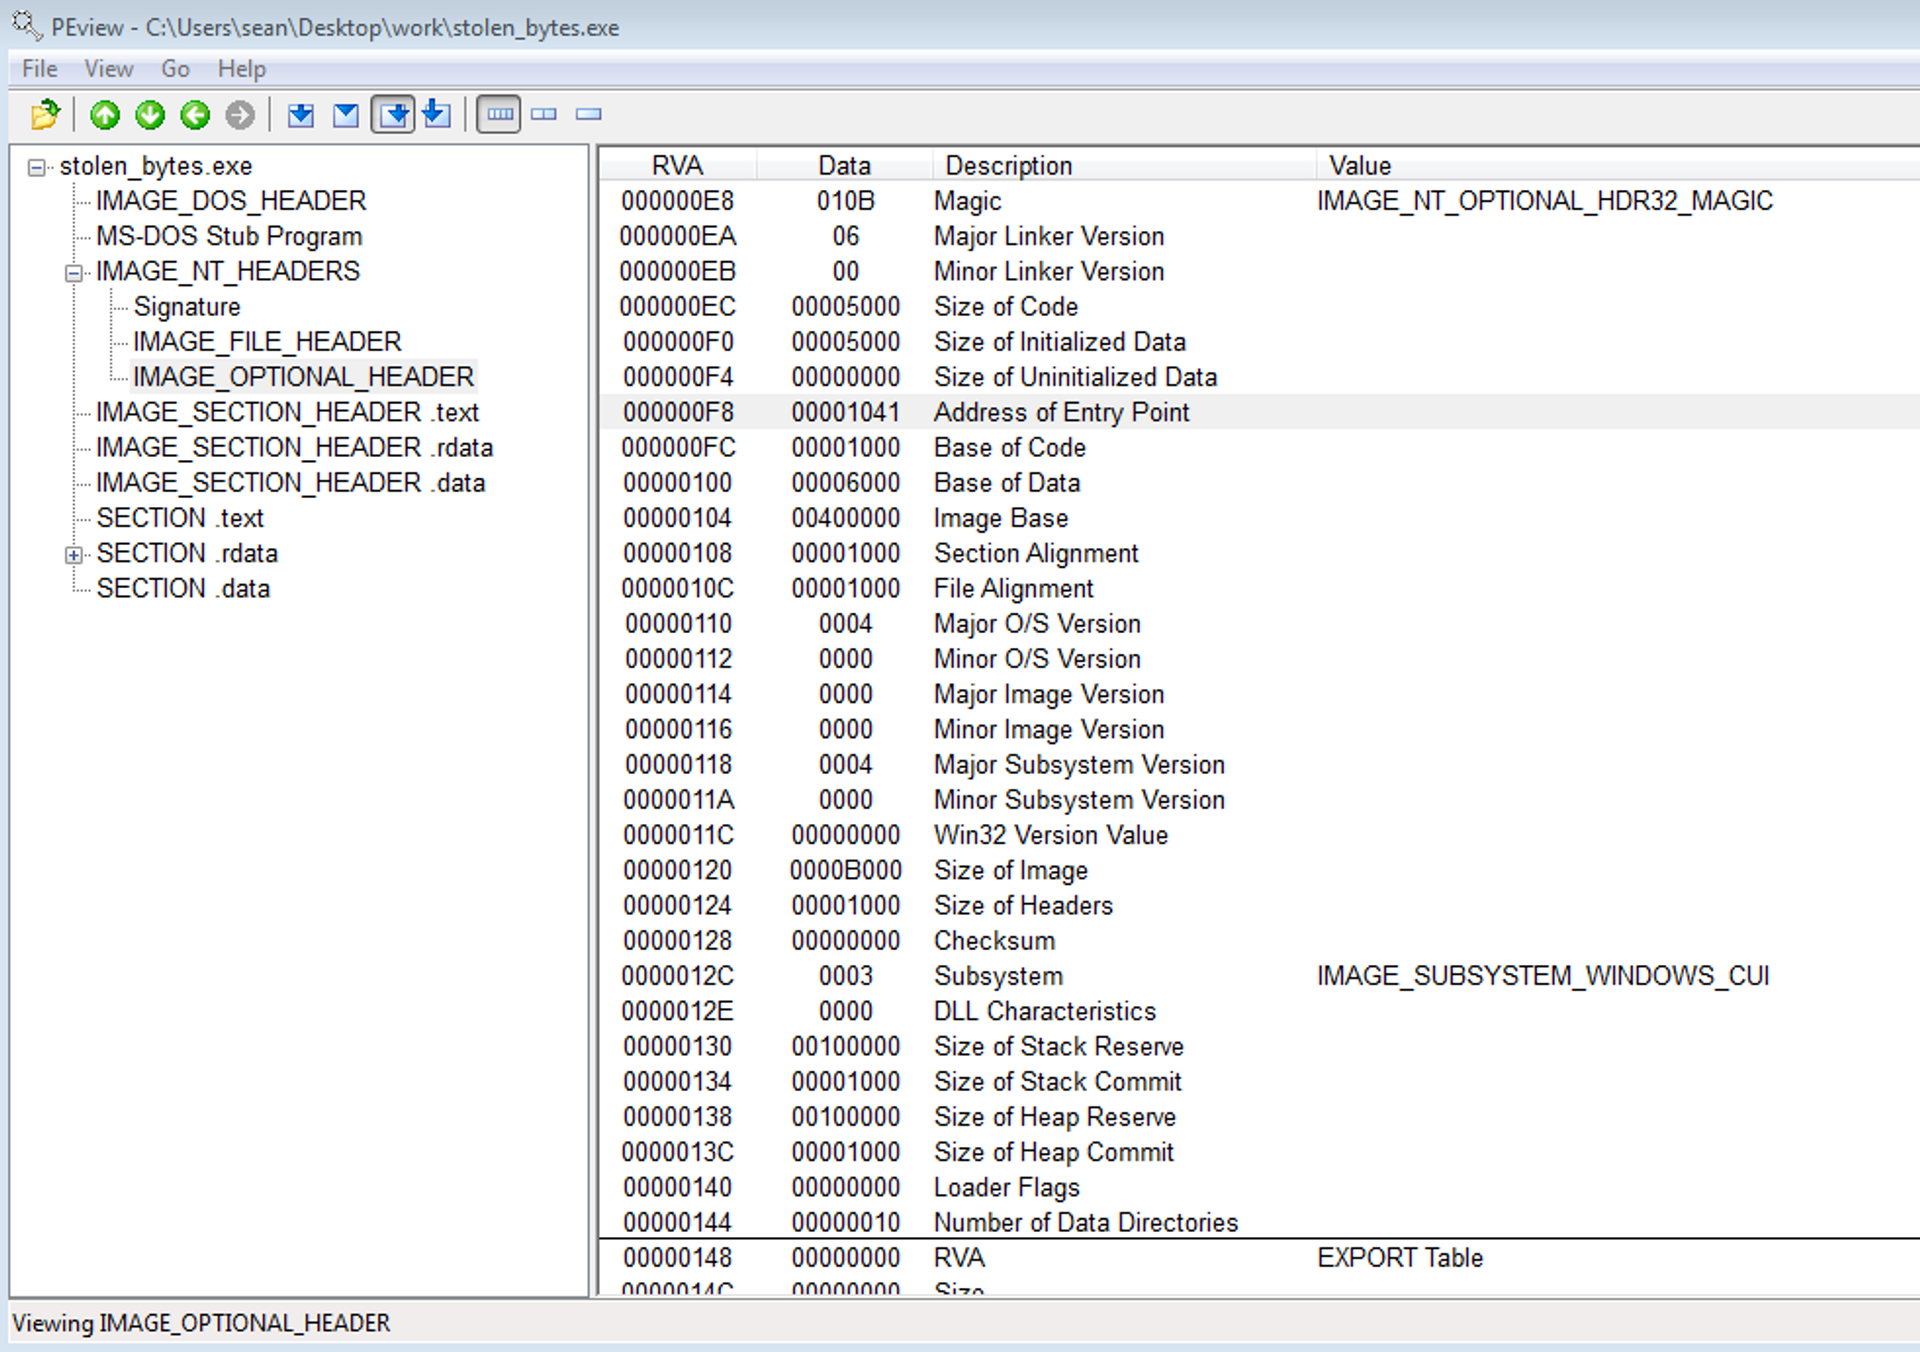Toggle the pressed blue address view button
Image resolution: width=1920 pixels, height=1352 pixels.
393,115
